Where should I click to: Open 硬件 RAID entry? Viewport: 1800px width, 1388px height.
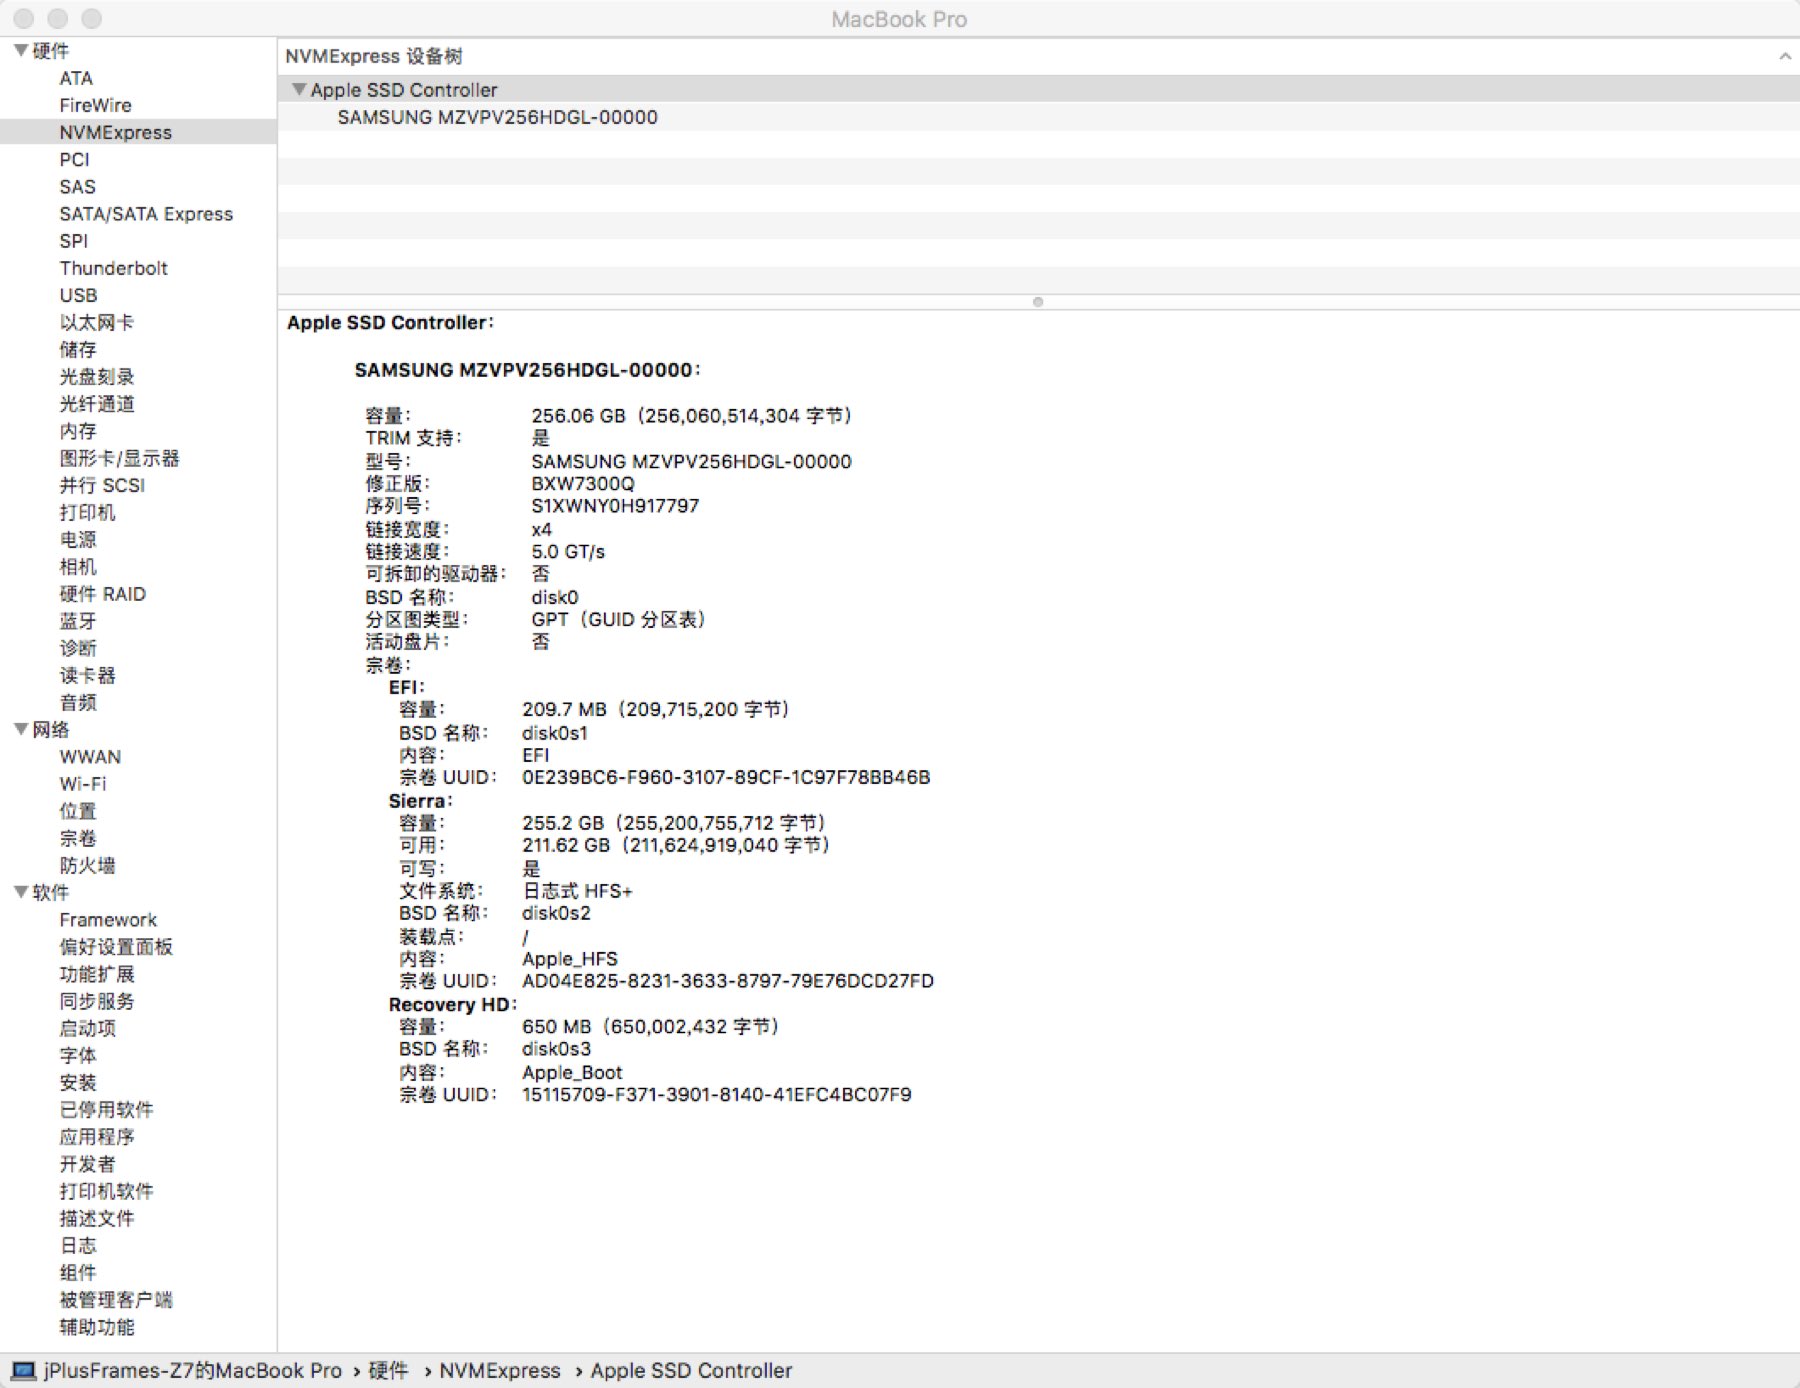click(102, 594)
